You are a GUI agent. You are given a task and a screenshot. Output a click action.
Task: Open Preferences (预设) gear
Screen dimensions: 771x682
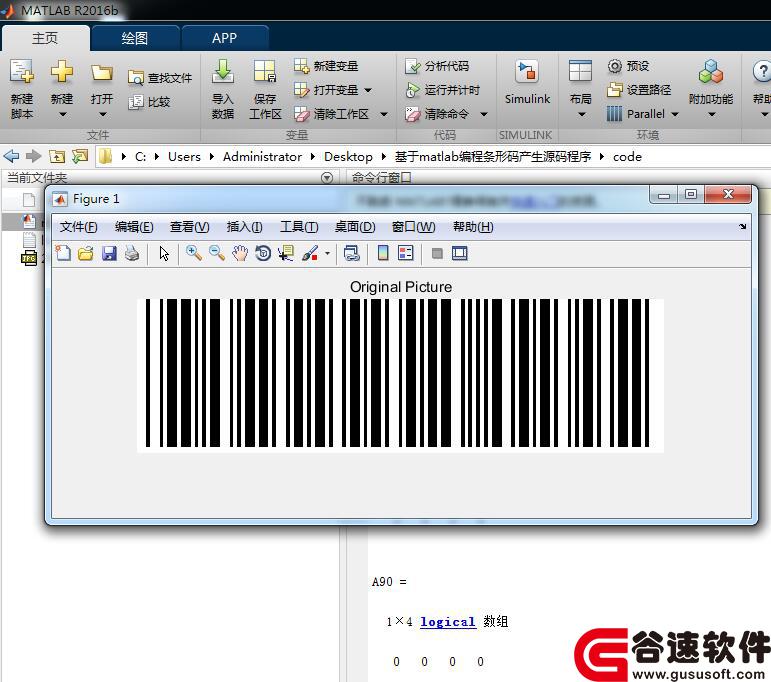point(628,65)
